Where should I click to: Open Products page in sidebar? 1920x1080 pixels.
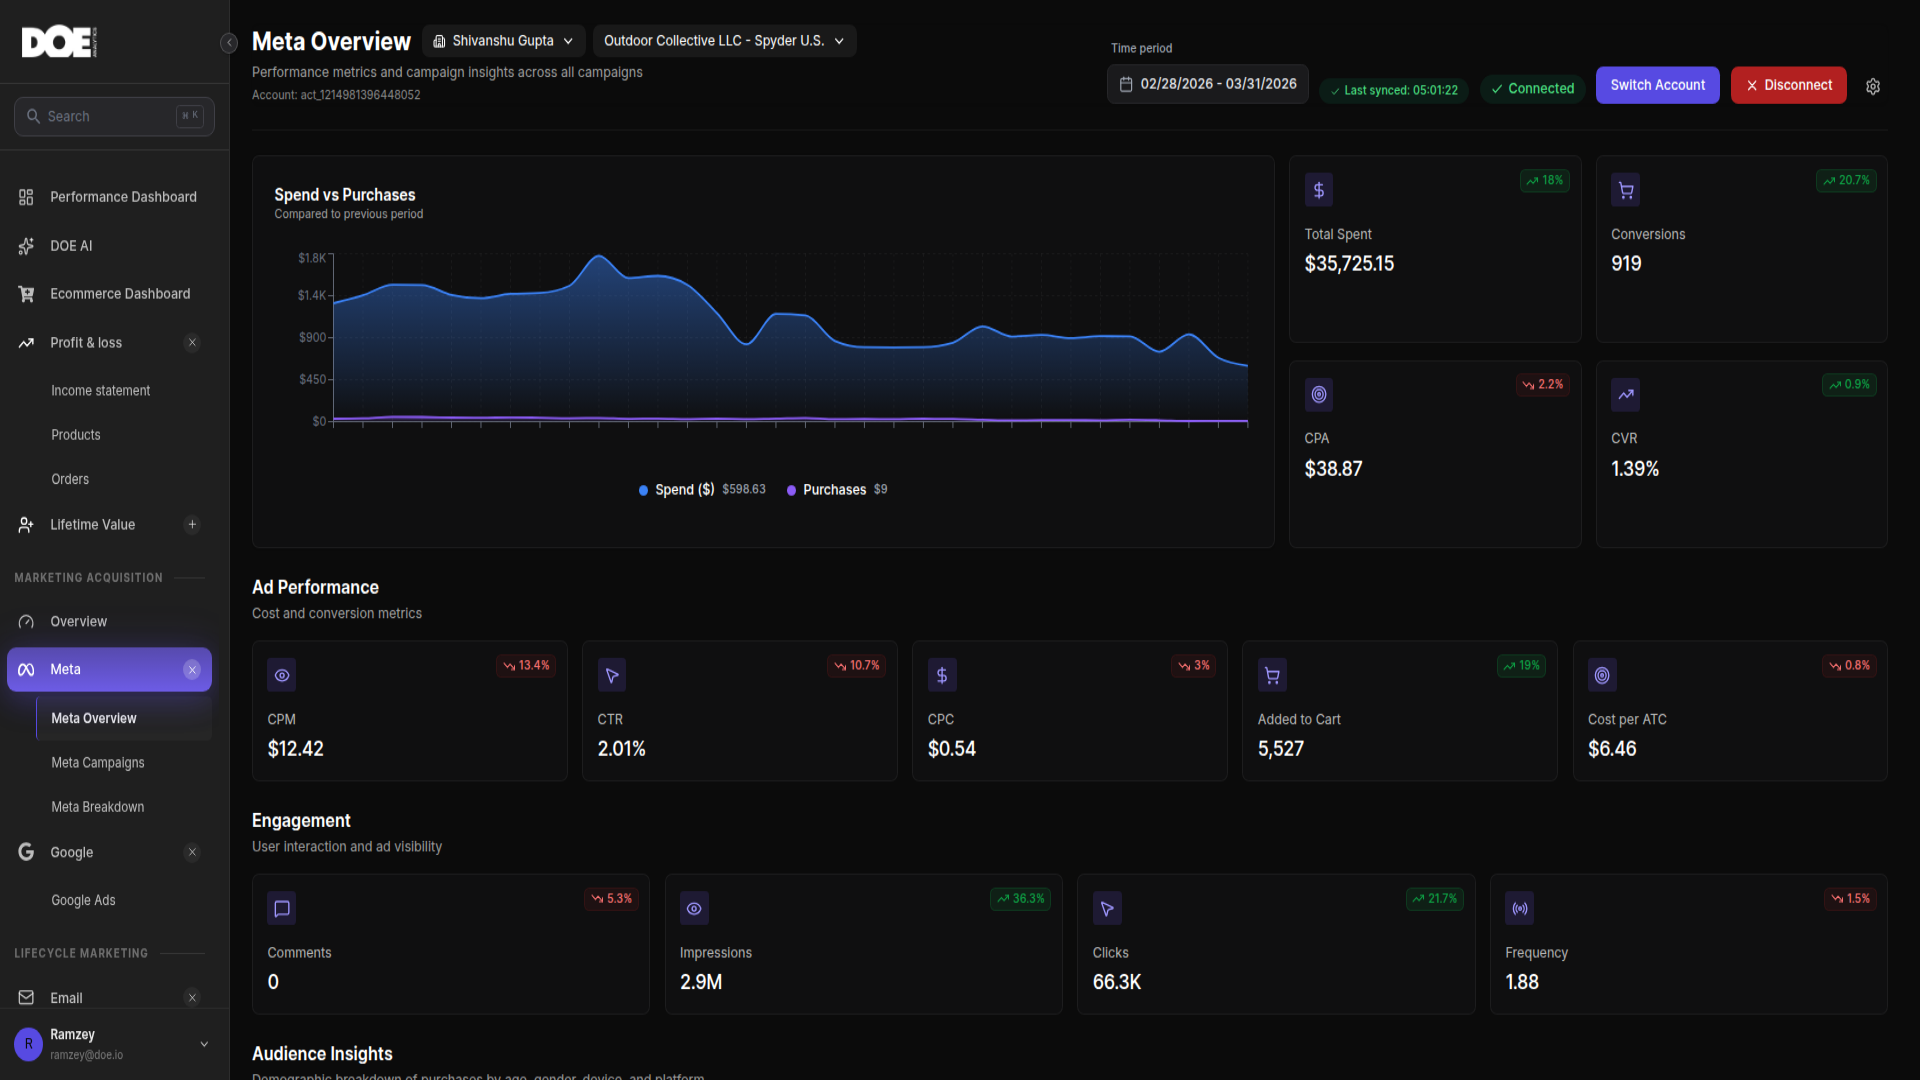pos(76,435)
